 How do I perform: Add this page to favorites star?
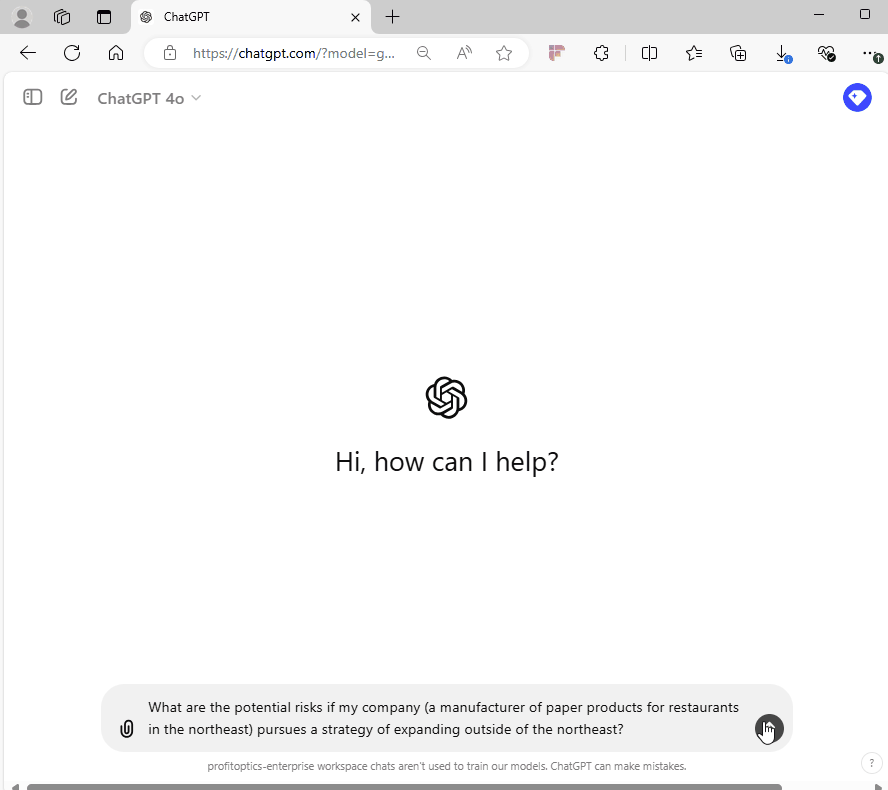coord(503,53)
